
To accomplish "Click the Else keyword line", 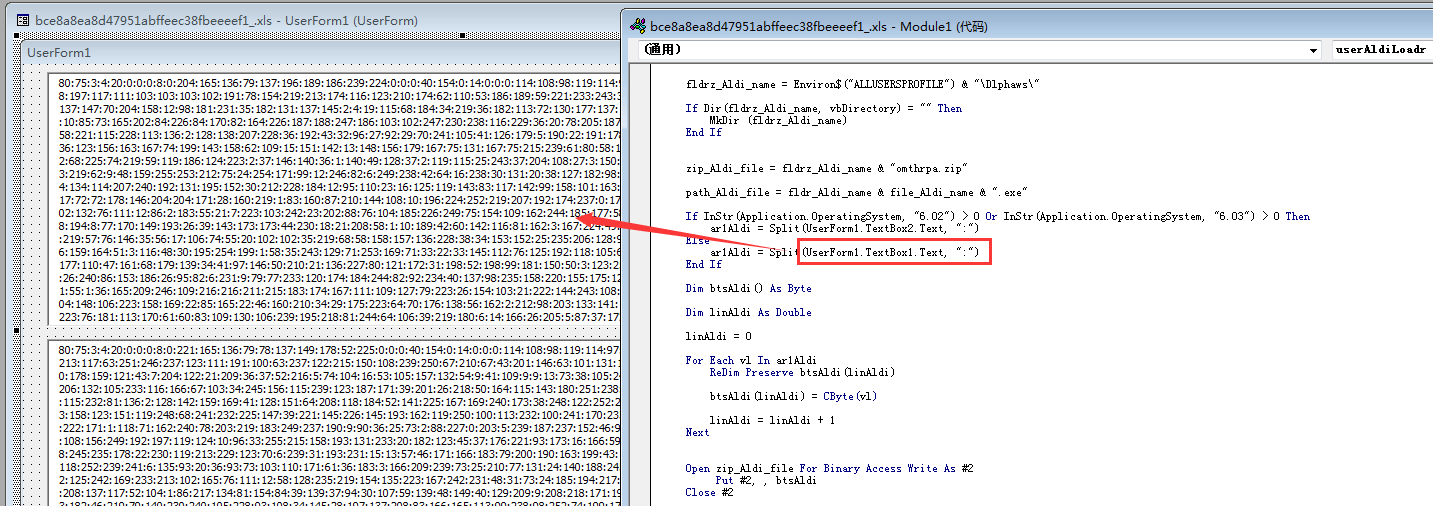I will click(698, 241).
